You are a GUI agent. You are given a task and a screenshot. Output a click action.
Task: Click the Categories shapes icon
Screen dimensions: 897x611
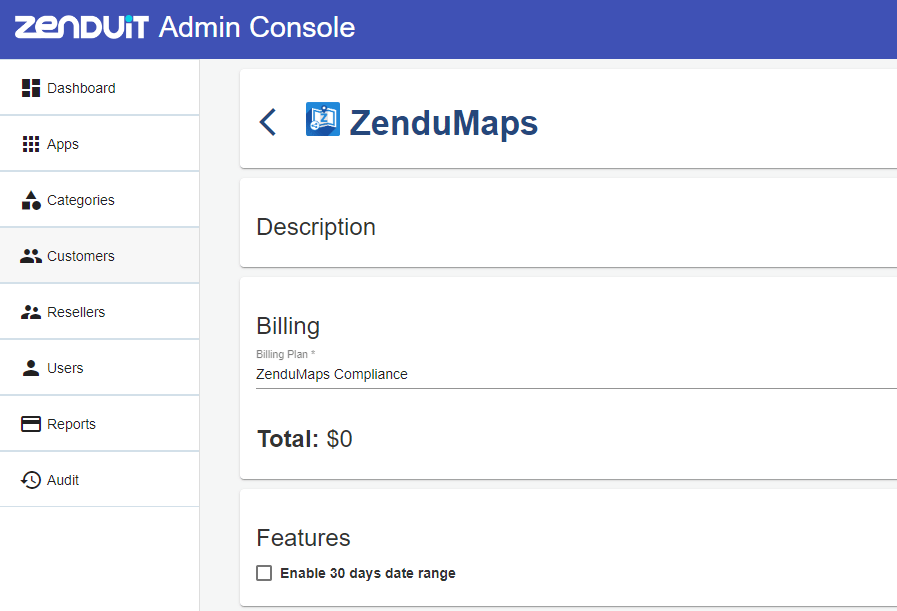tap(31, 200)
